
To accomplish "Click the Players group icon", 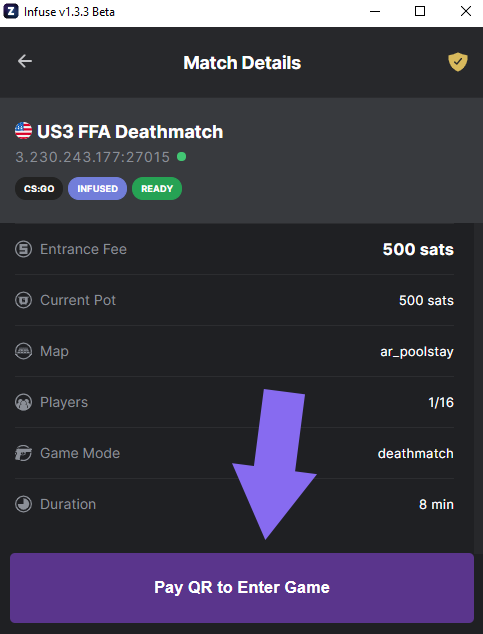I will pos(23,402).
